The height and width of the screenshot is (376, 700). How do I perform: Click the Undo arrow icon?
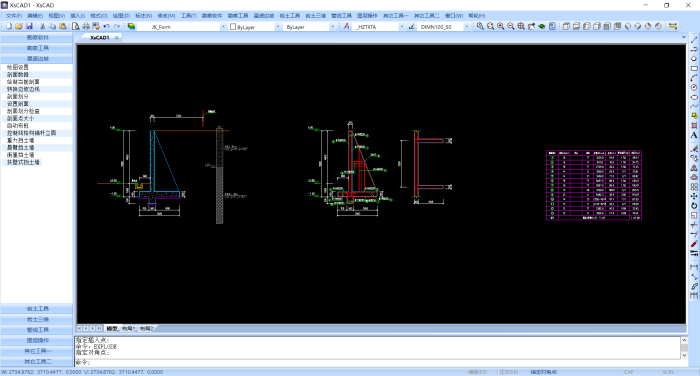[x=107, y=27]
